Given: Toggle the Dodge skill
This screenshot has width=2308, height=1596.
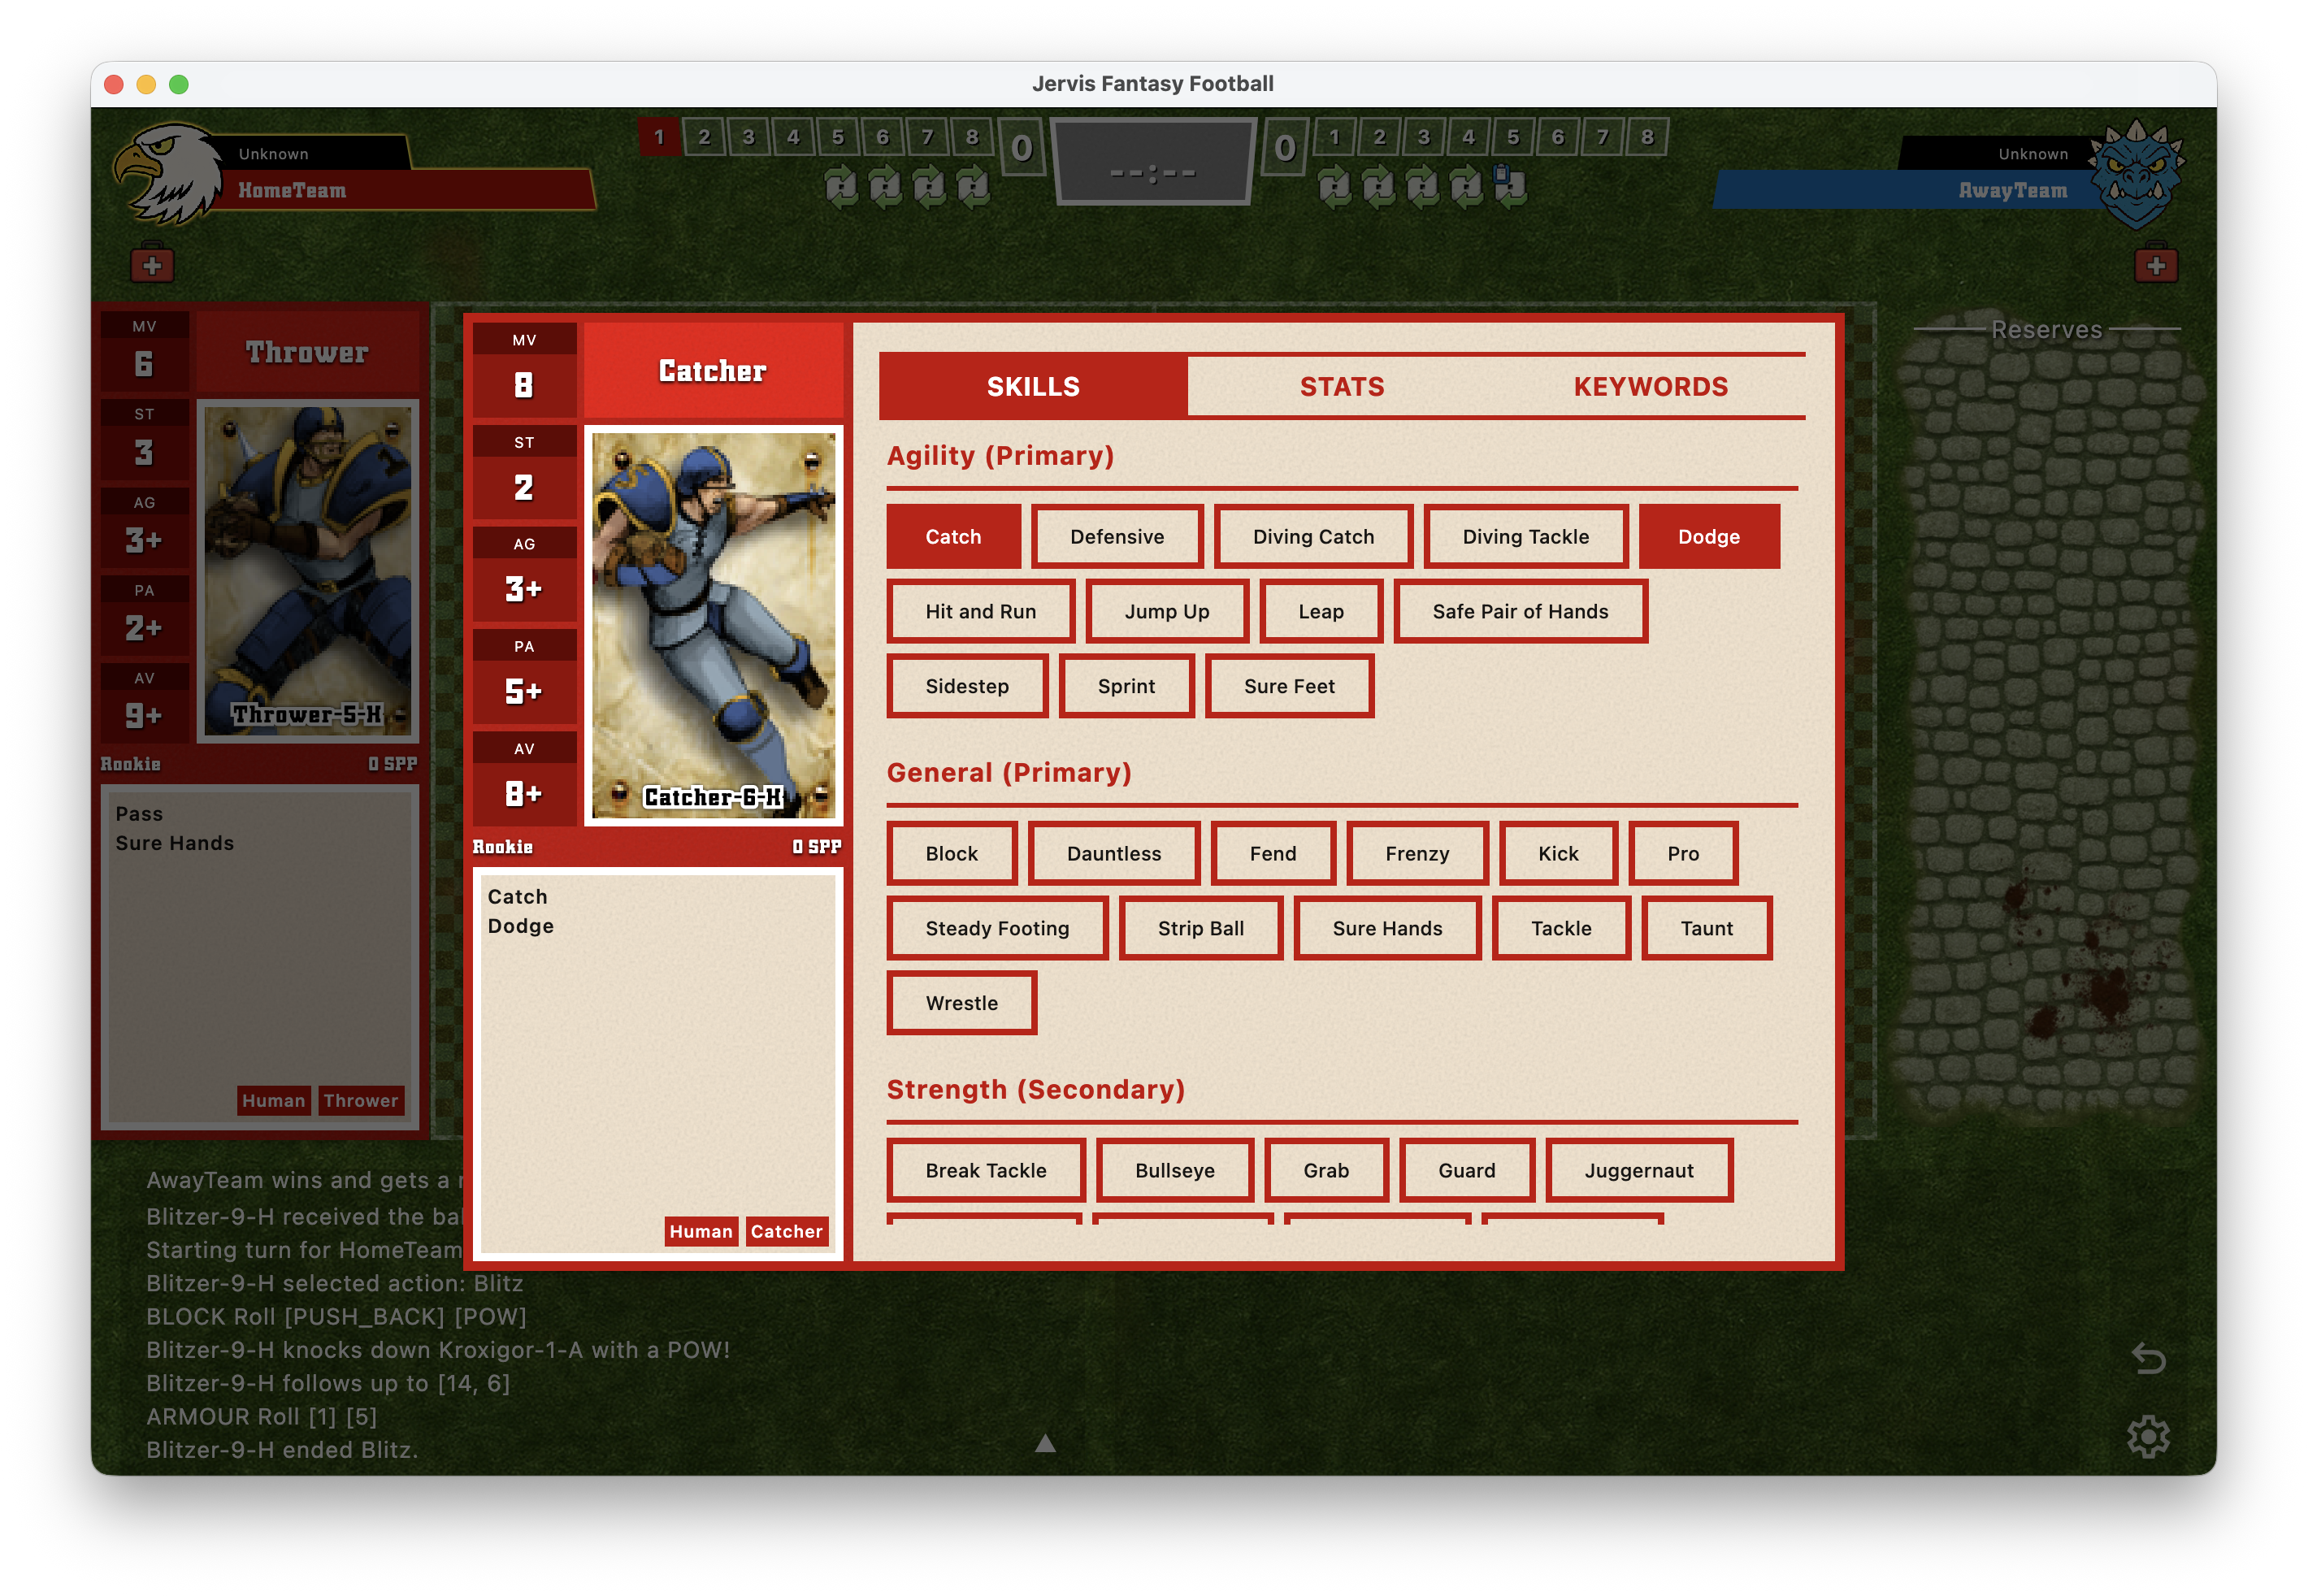Looking at the screenshot, I should (1709, 537).
